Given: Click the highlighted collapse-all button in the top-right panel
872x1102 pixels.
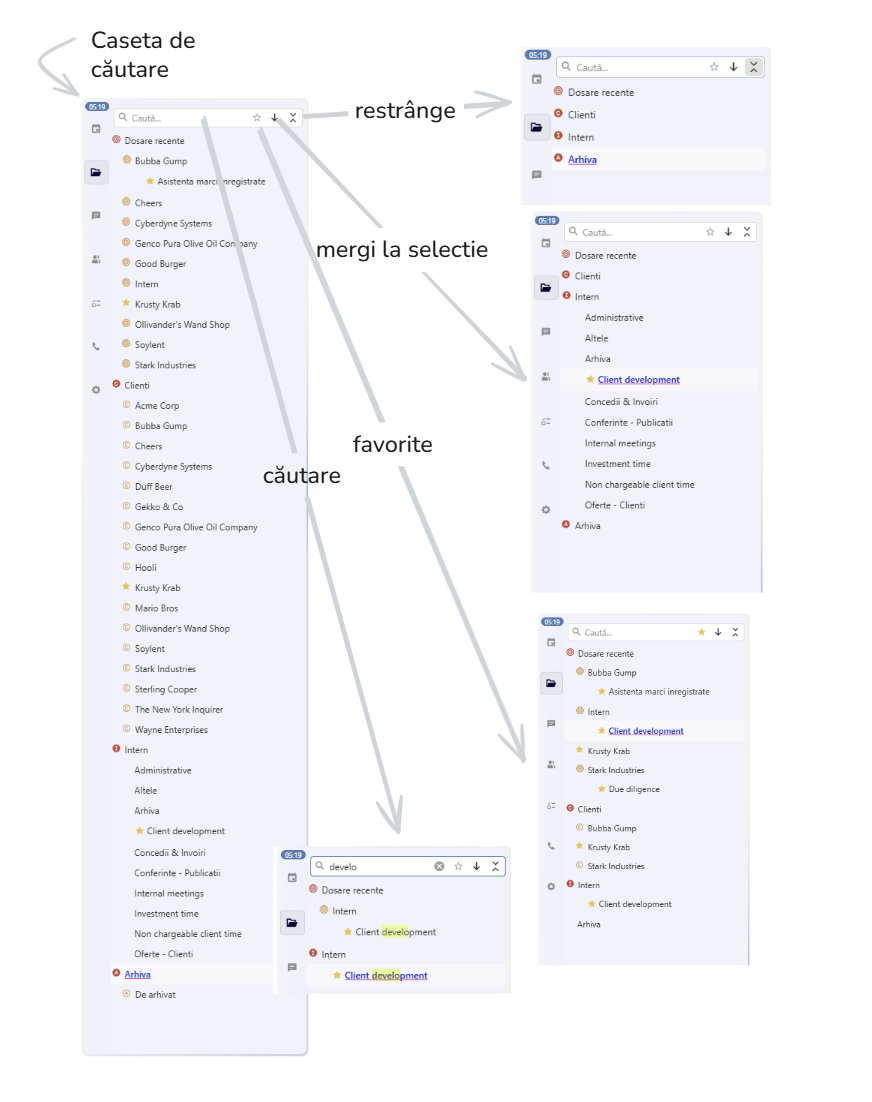Looking at the screenshot, I should click(x=753, y=67).
